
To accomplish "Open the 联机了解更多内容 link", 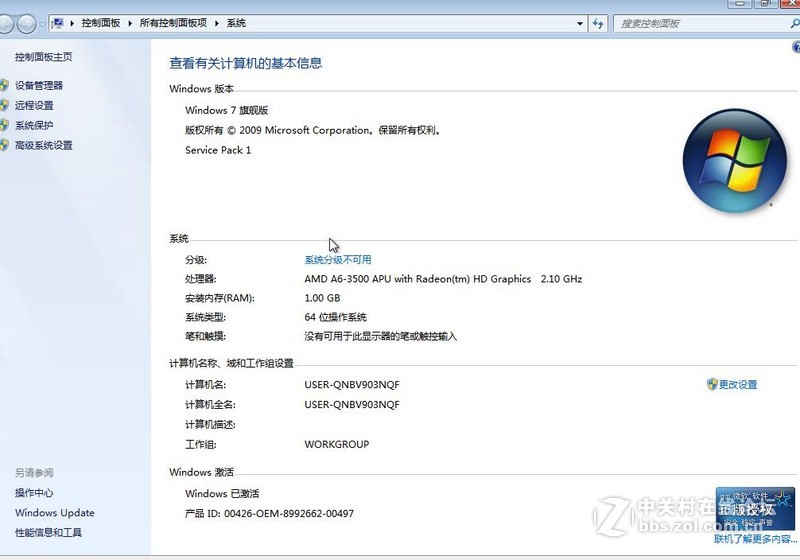I will pyautogui.click(x=756, y=540).
